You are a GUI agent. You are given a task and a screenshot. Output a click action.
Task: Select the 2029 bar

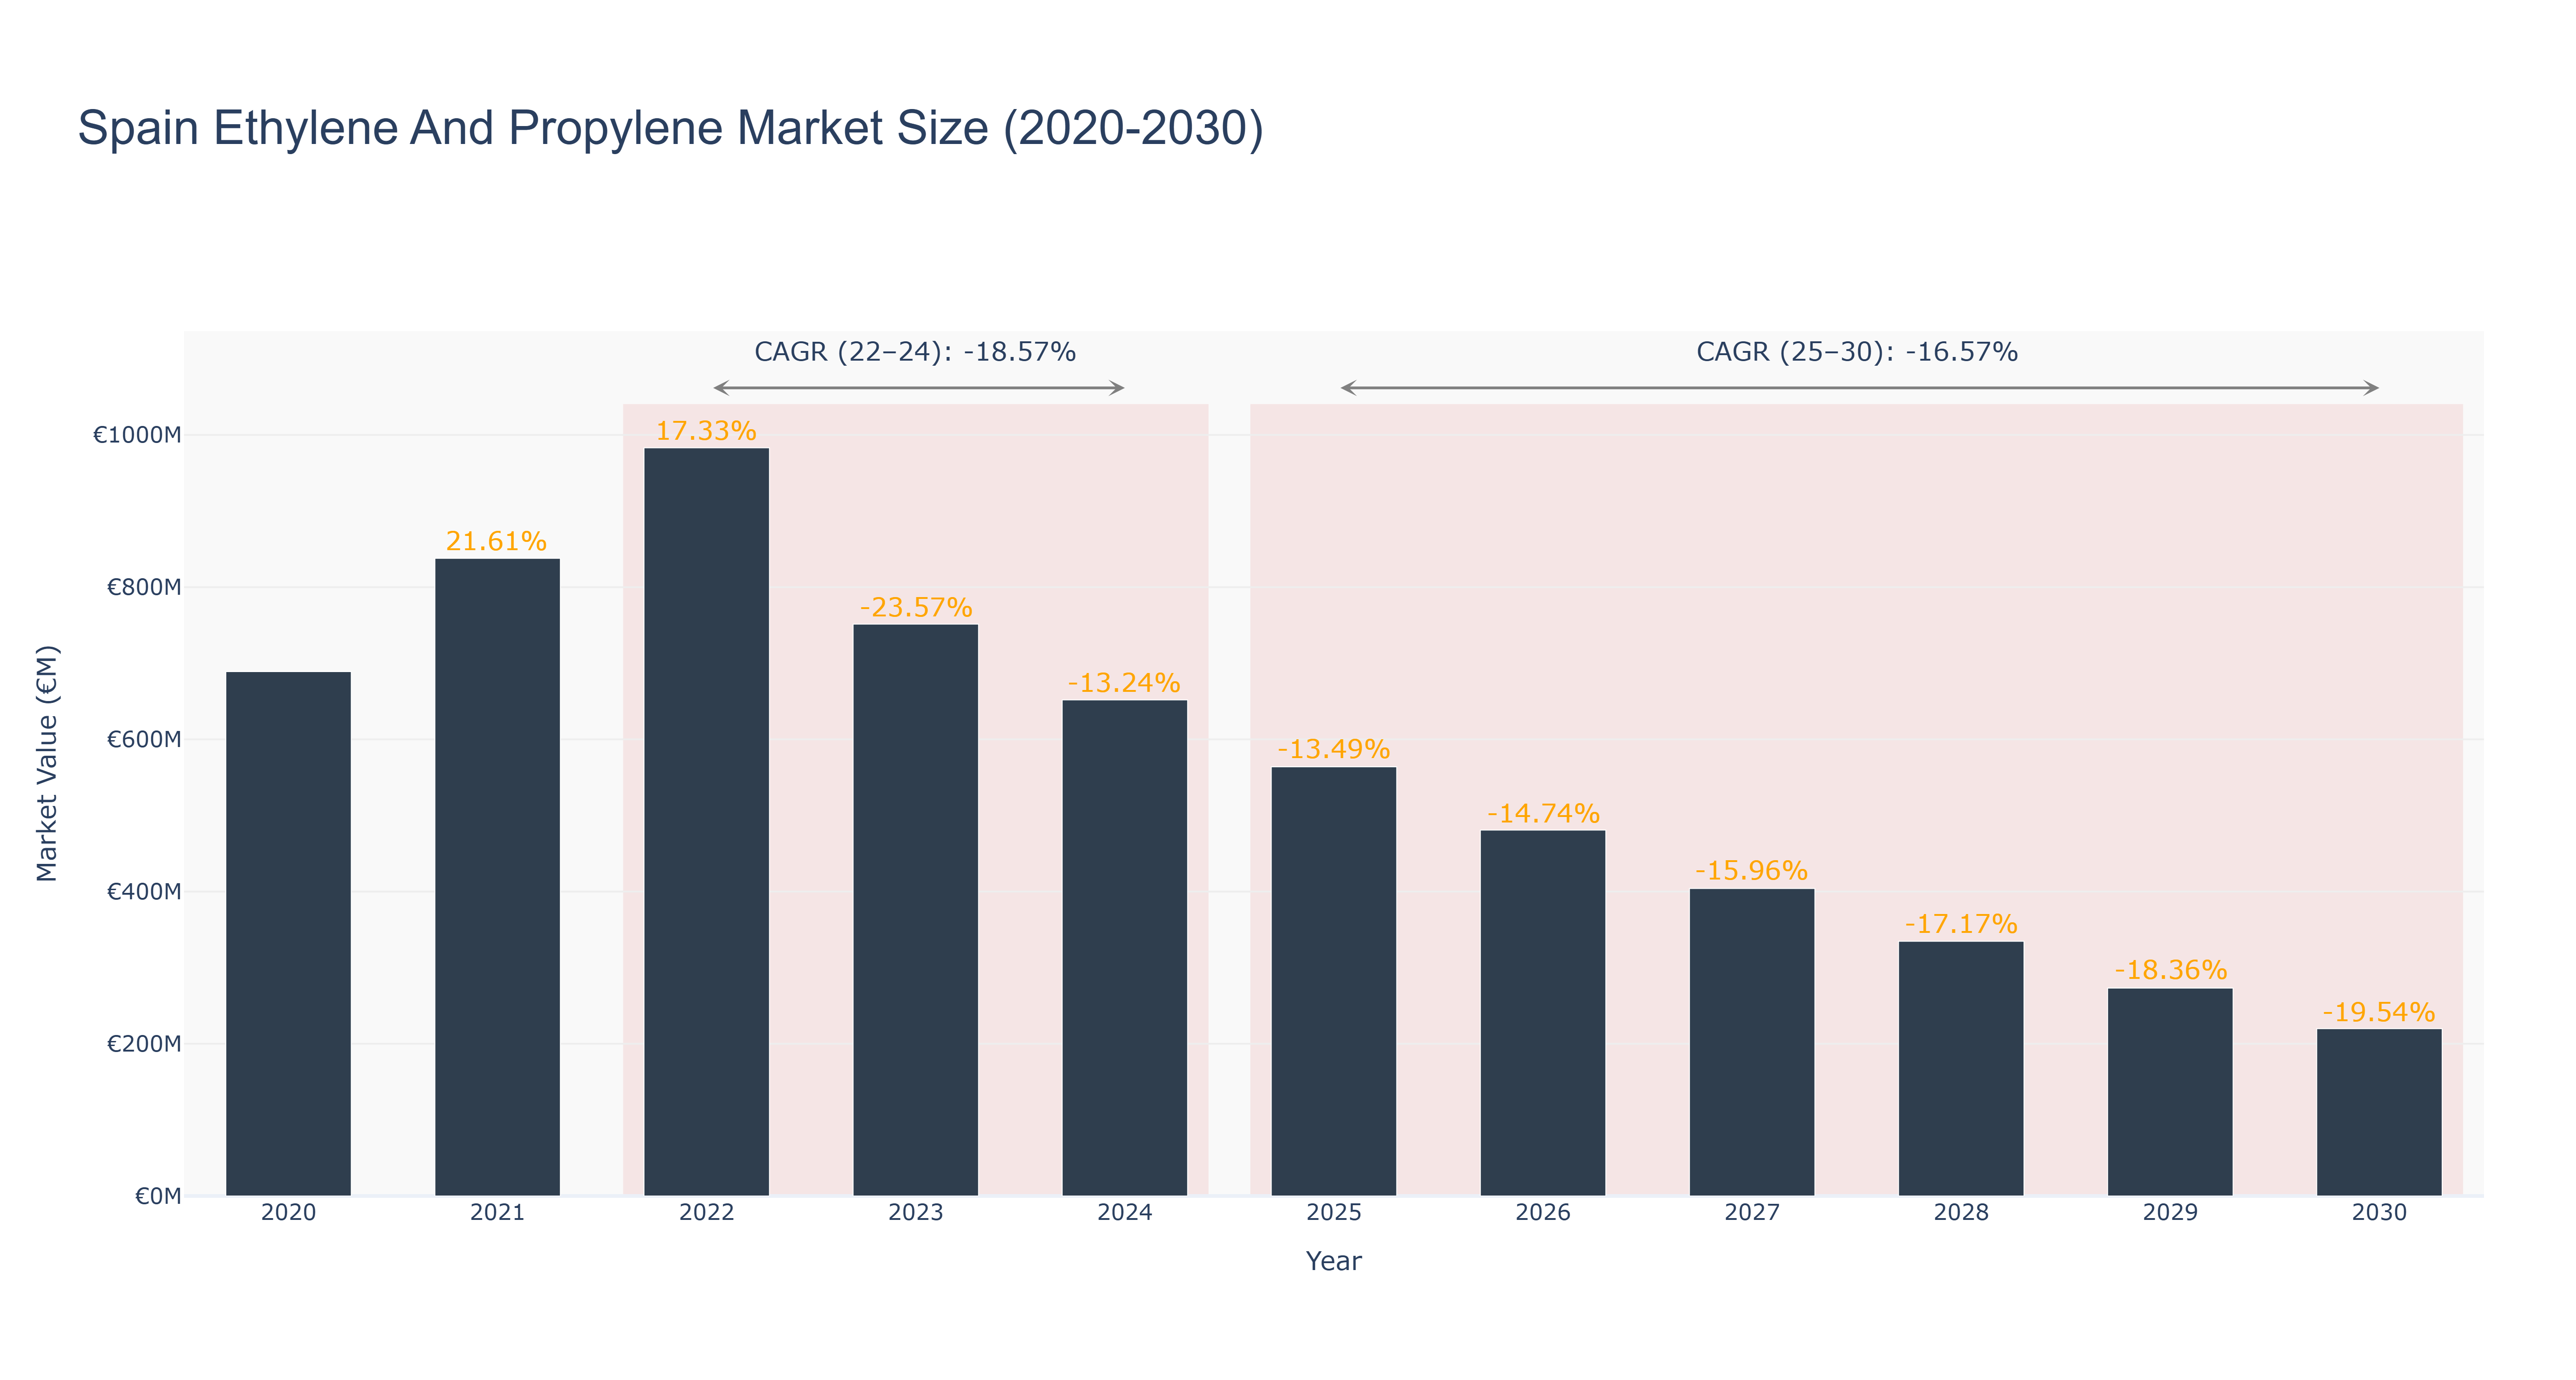pyautogui.click(x=2169, y=1092)
